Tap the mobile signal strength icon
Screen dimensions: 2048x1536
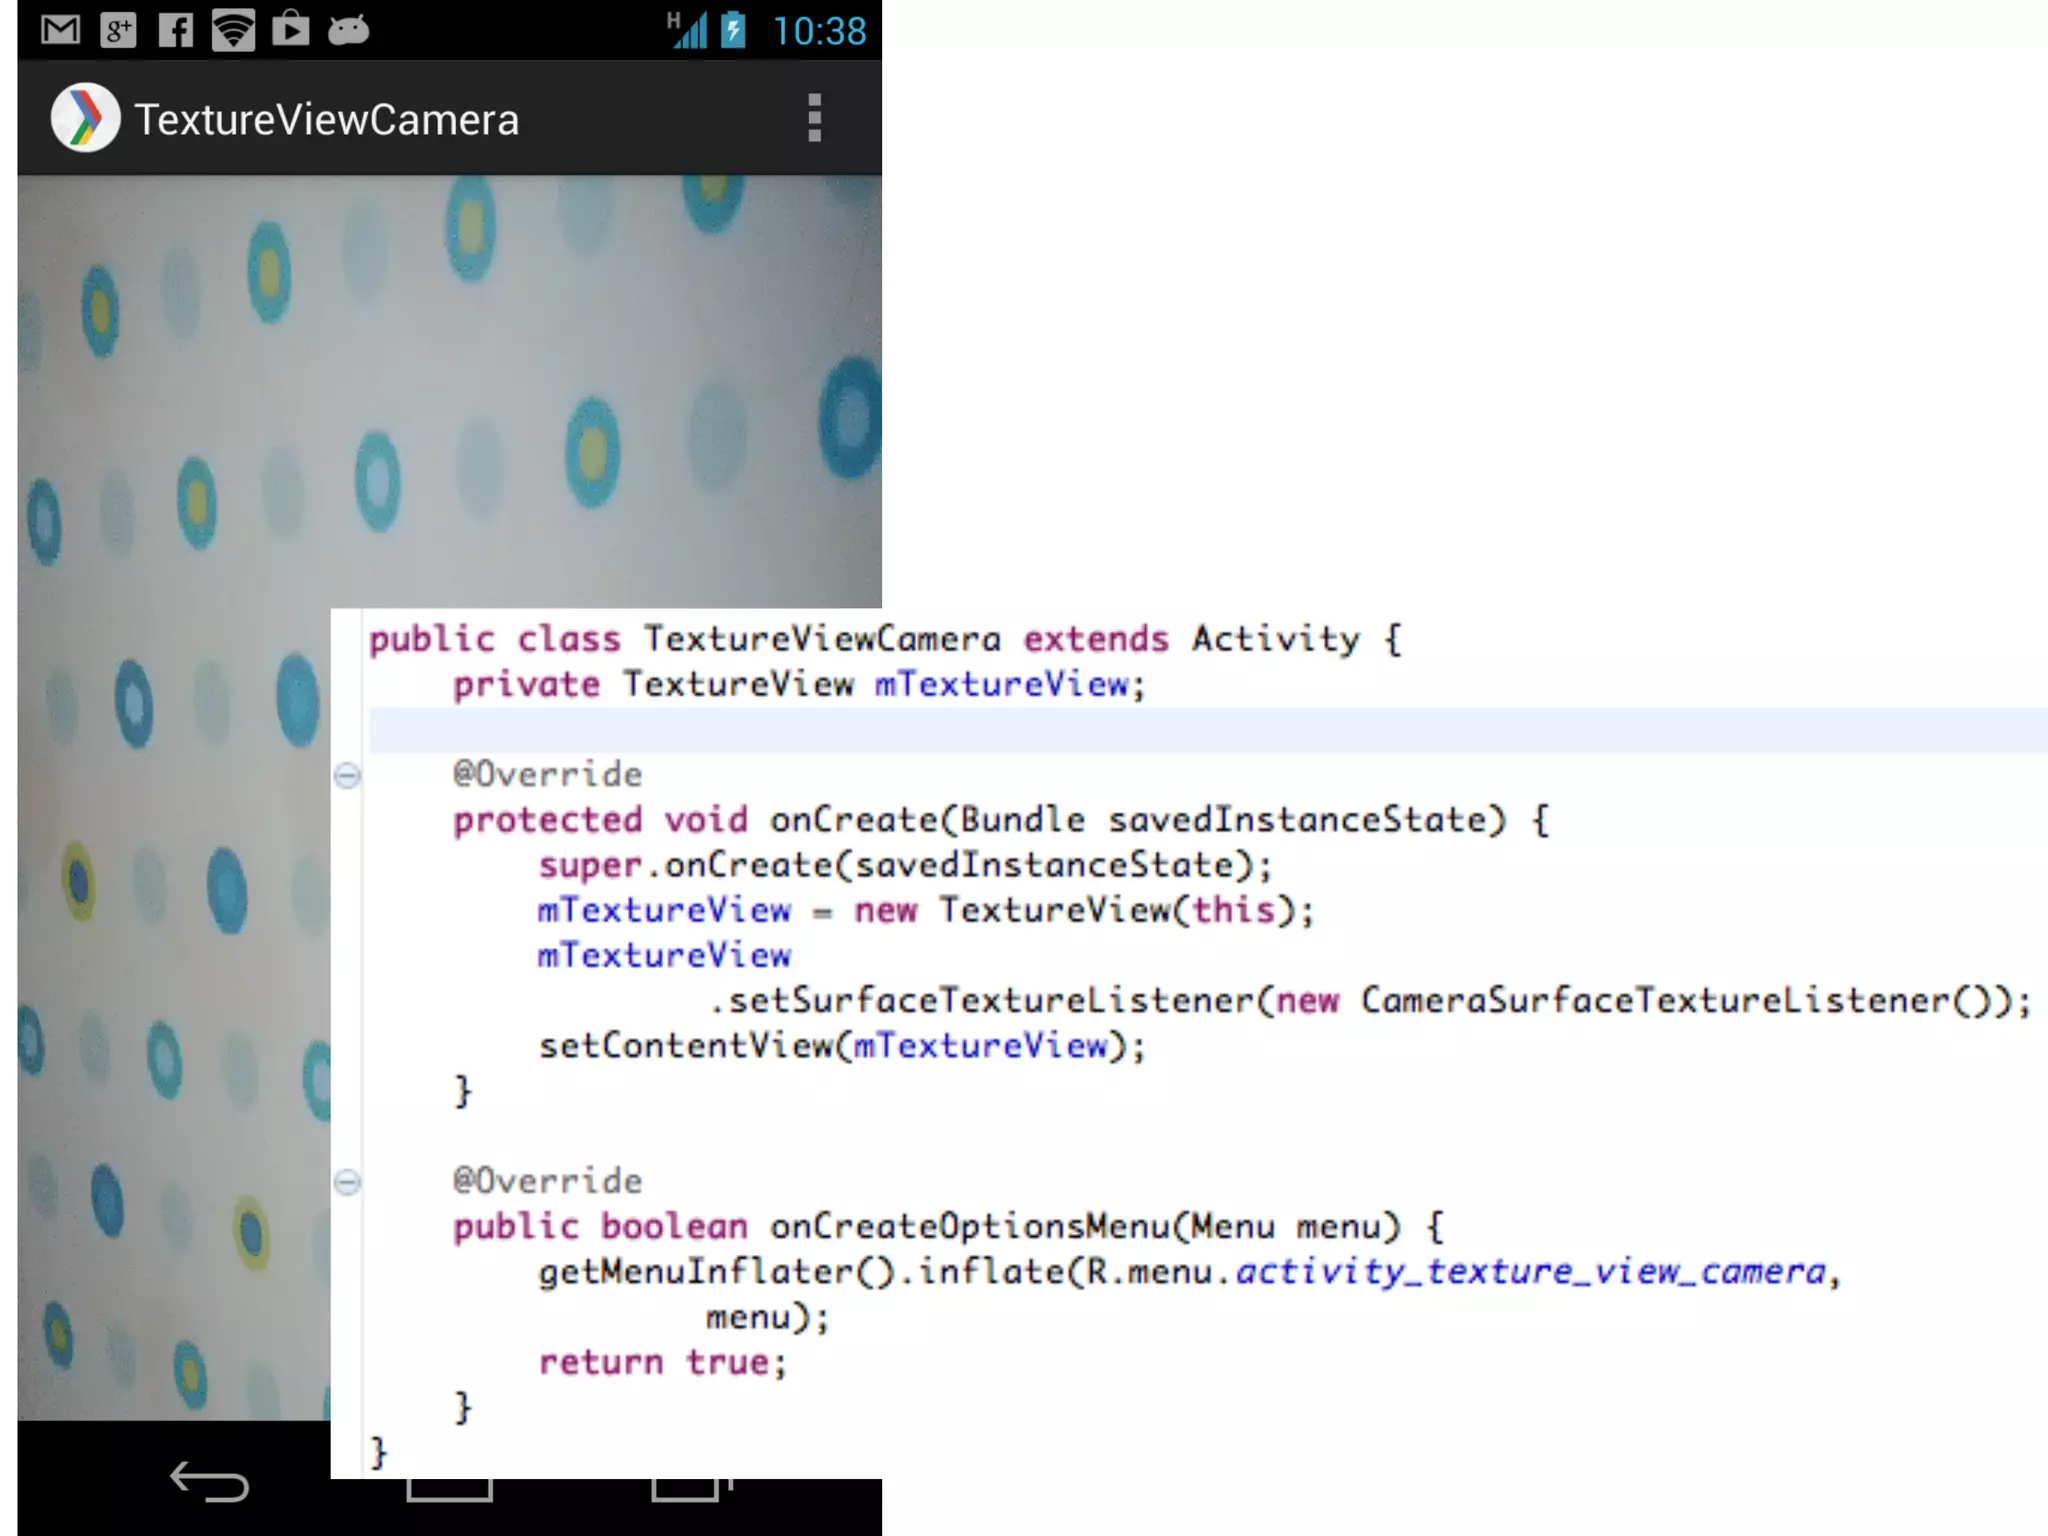[688, 30]
